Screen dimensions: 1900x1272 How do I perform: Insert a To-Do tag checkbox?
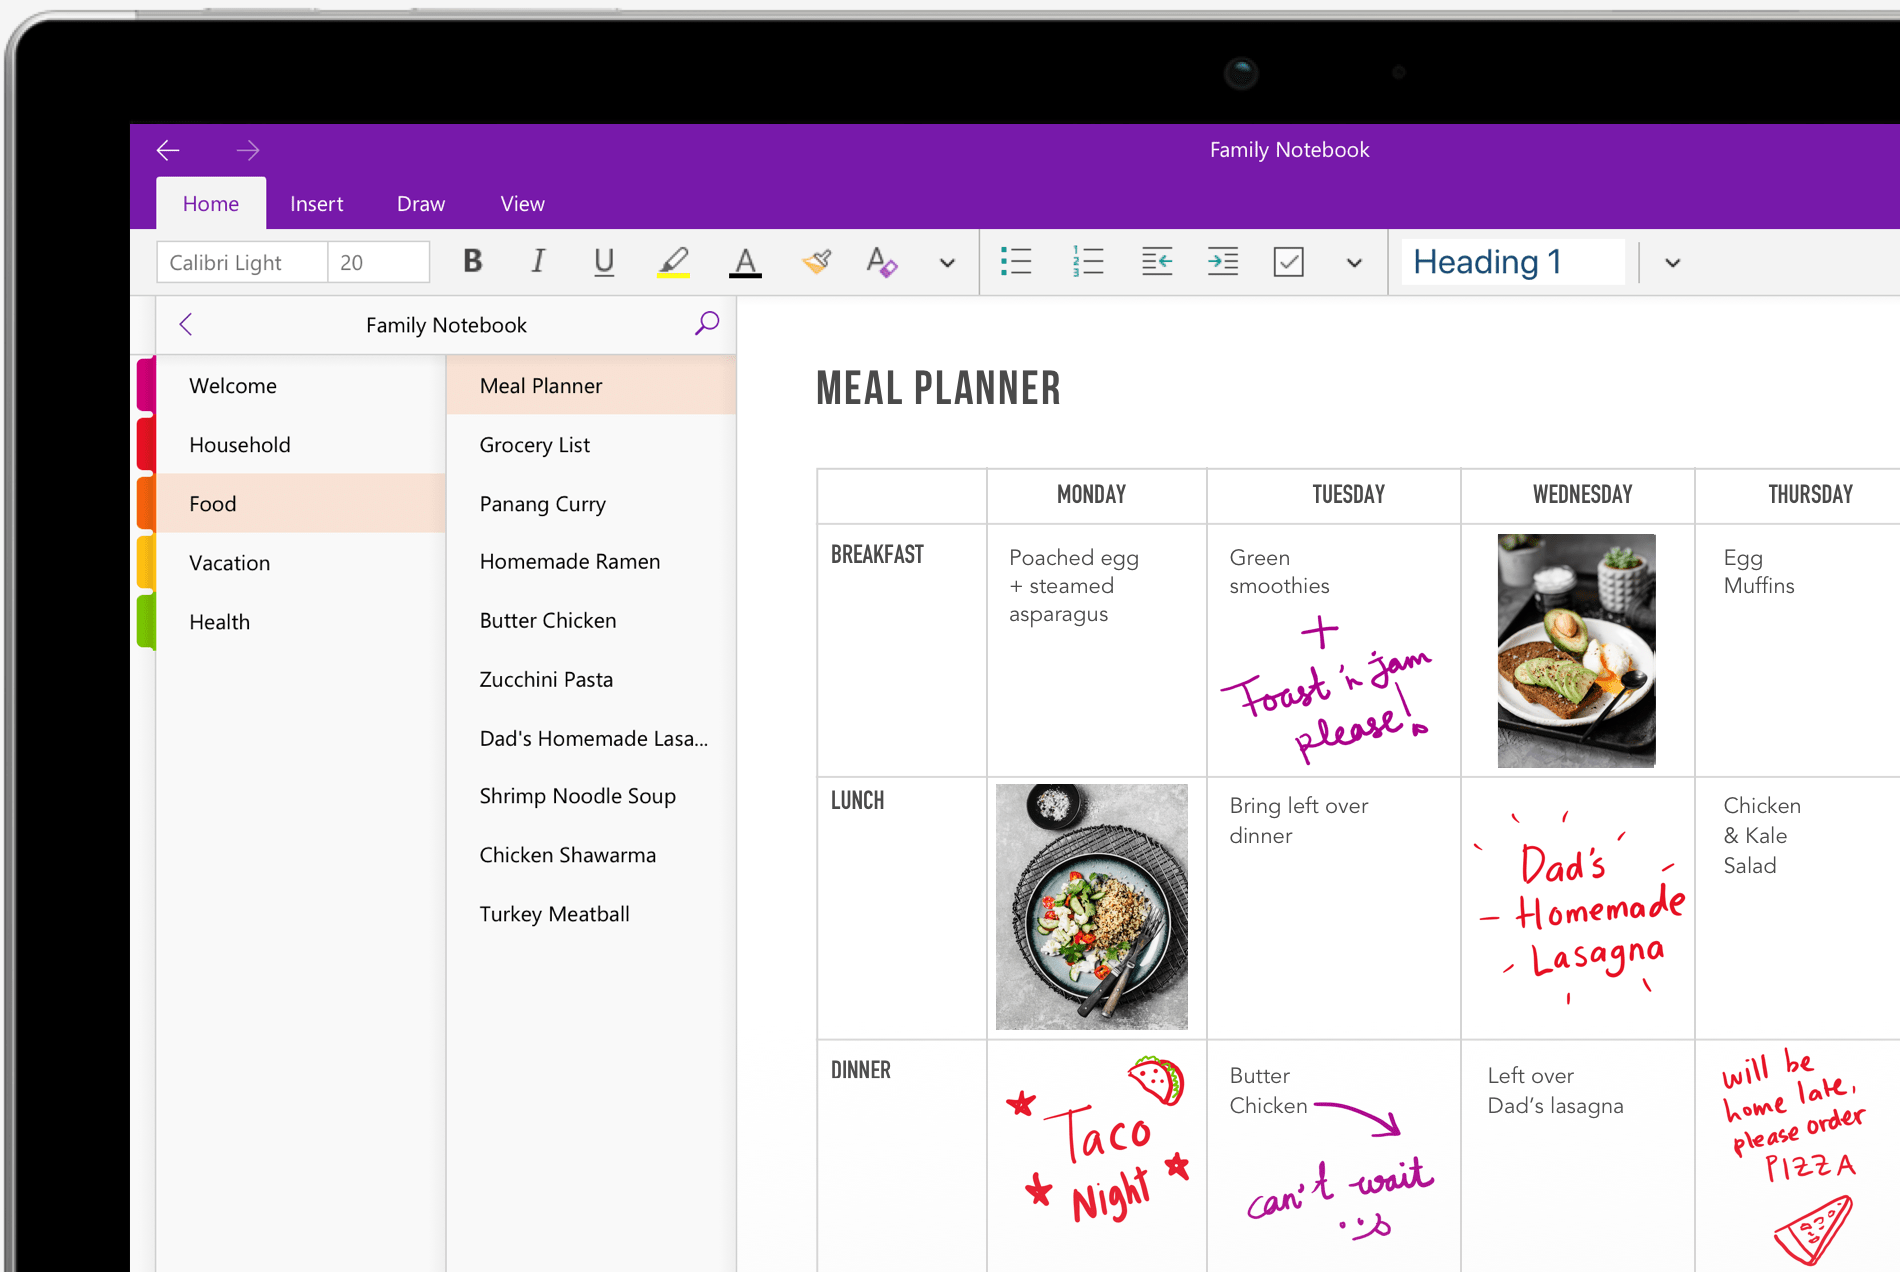1288,262
